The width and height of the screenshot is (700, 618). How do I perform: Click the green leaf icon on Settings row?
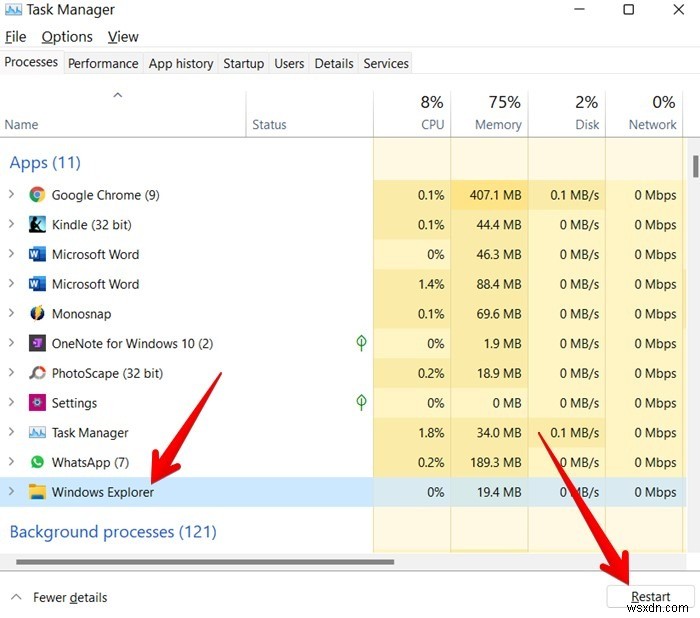[x=361, y=402]
